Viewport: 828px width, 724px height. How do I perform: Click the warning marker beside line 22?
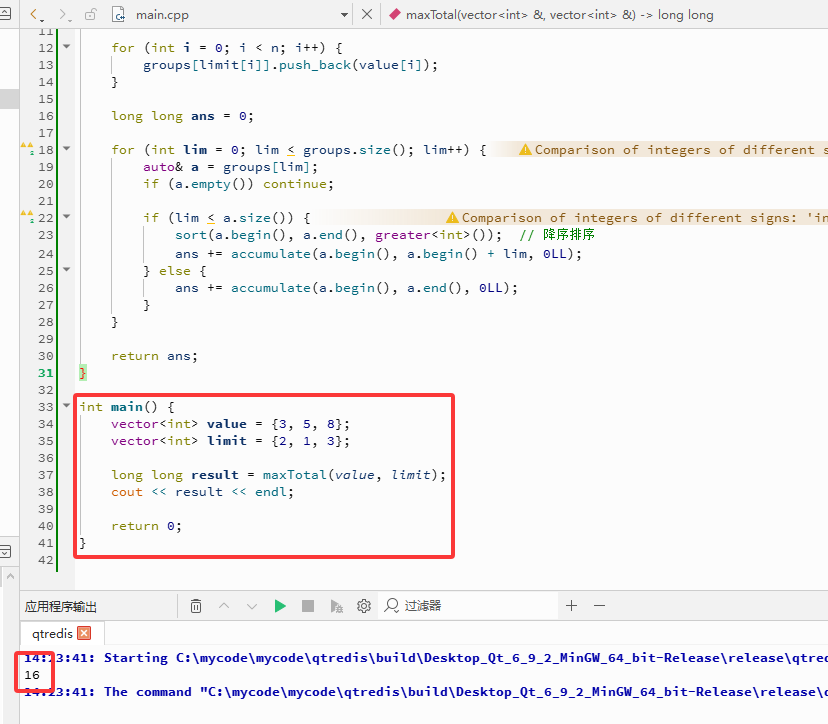pyautogui.click(x=27, y=216)
